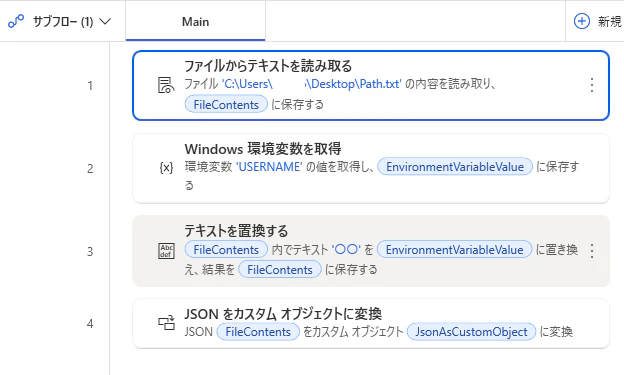
Task: Open the three-dot menu on step 3
Action: [592, 251]
